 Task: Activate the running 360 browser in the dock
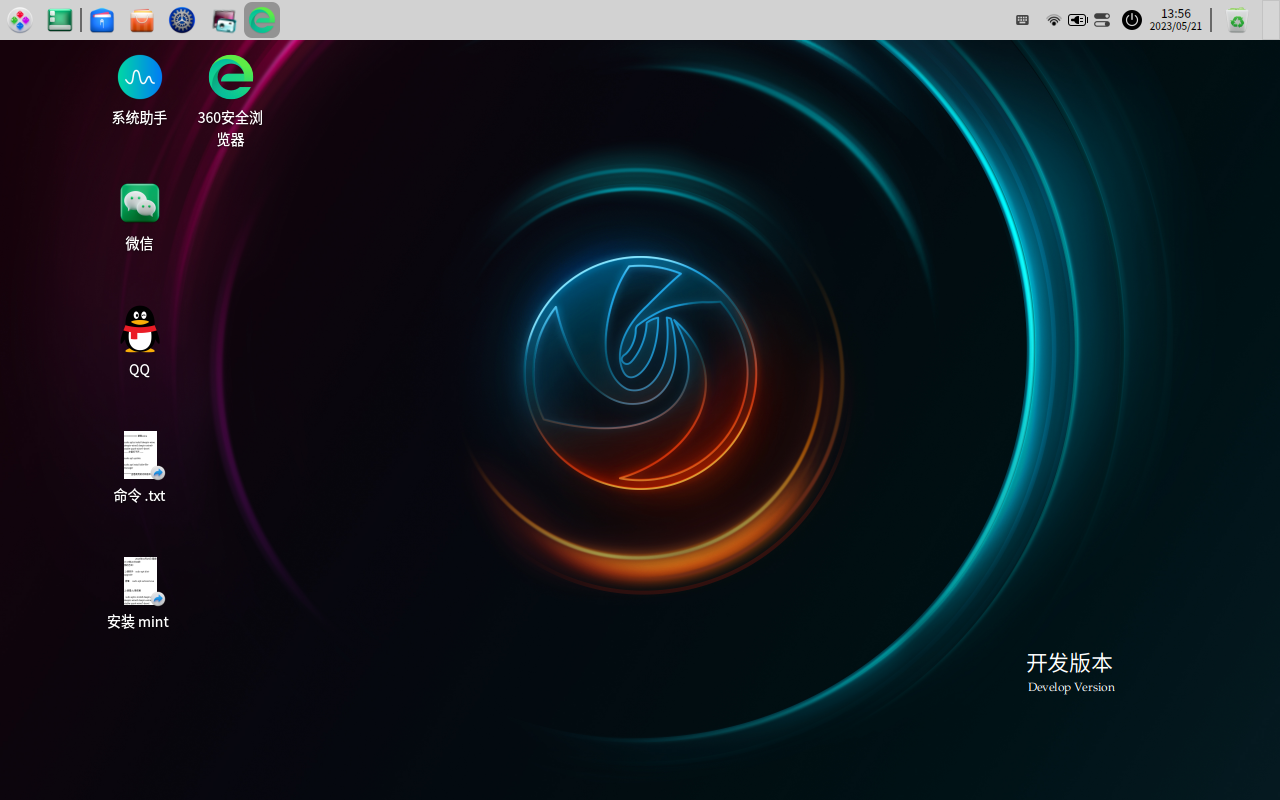261,20
